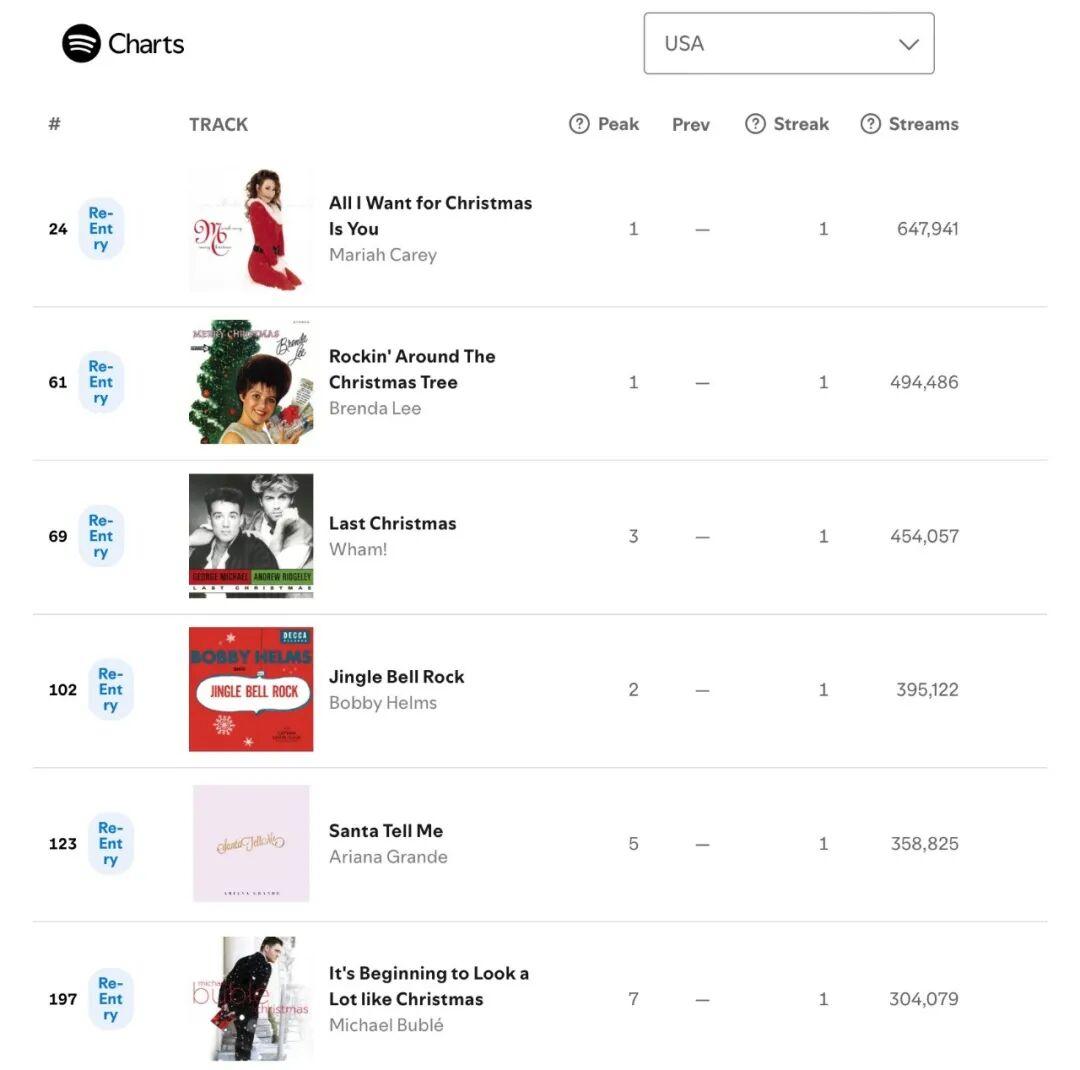Screen dimensions: 1080x1070
Task: Click the TRACK column header
Action: click(218, 124)
